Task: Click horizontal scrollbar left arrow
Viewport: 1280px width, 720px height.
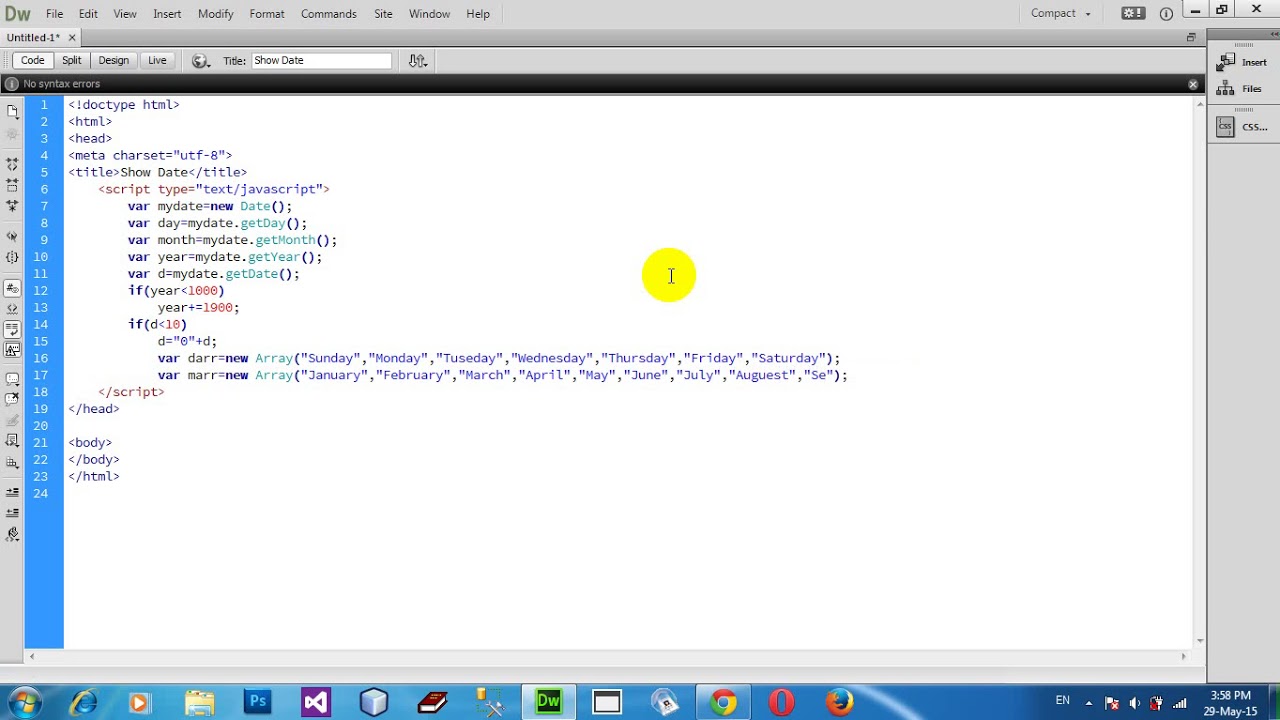Action: click(x=31, y=657)
